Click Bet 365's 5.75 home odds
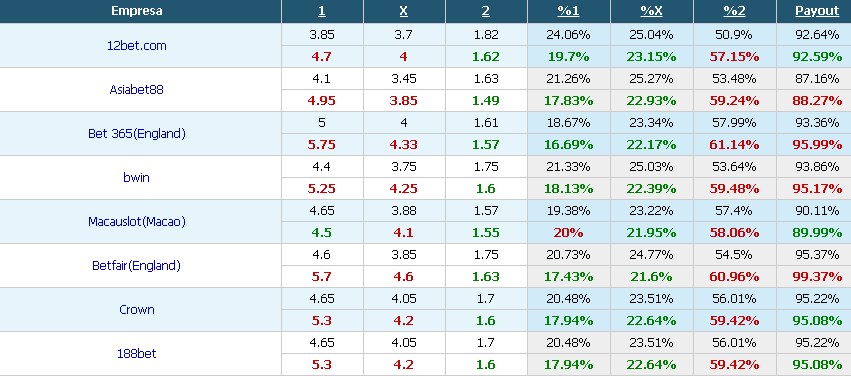This screenshot has height=376, width=851. 322,145
